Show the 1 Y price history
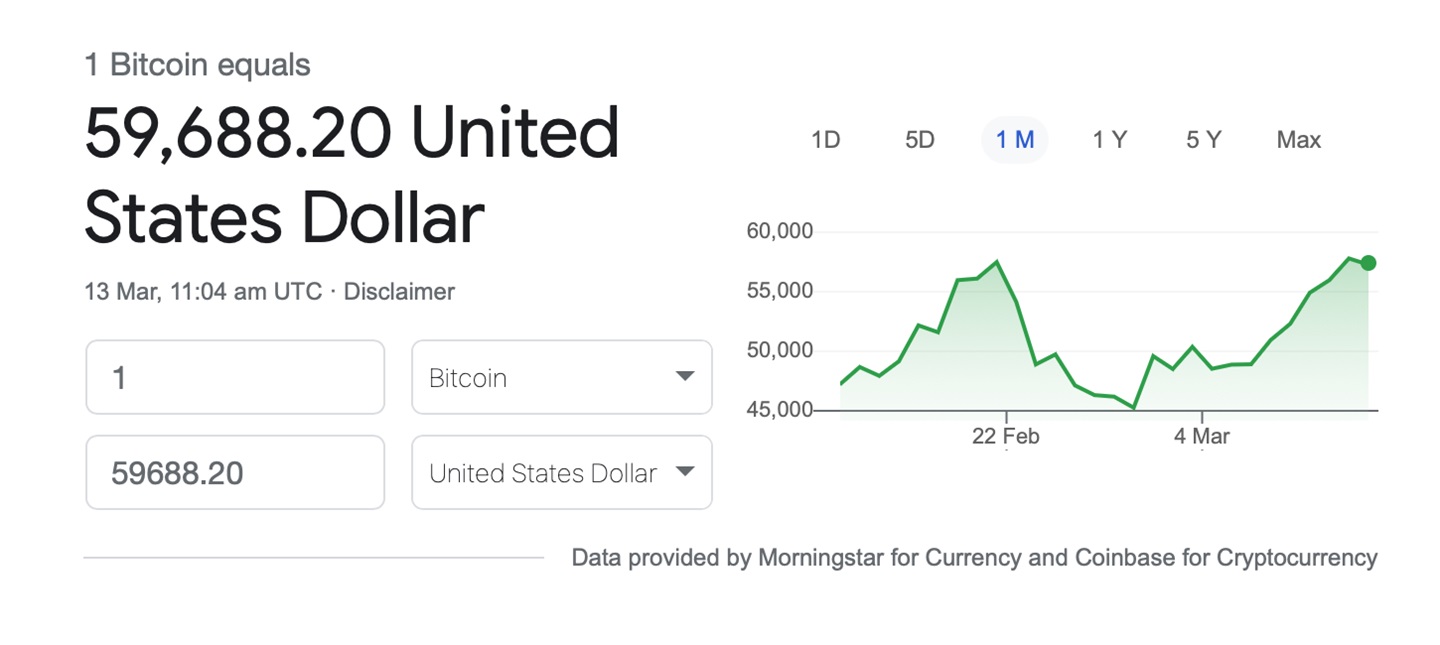 click(1109, 140)
